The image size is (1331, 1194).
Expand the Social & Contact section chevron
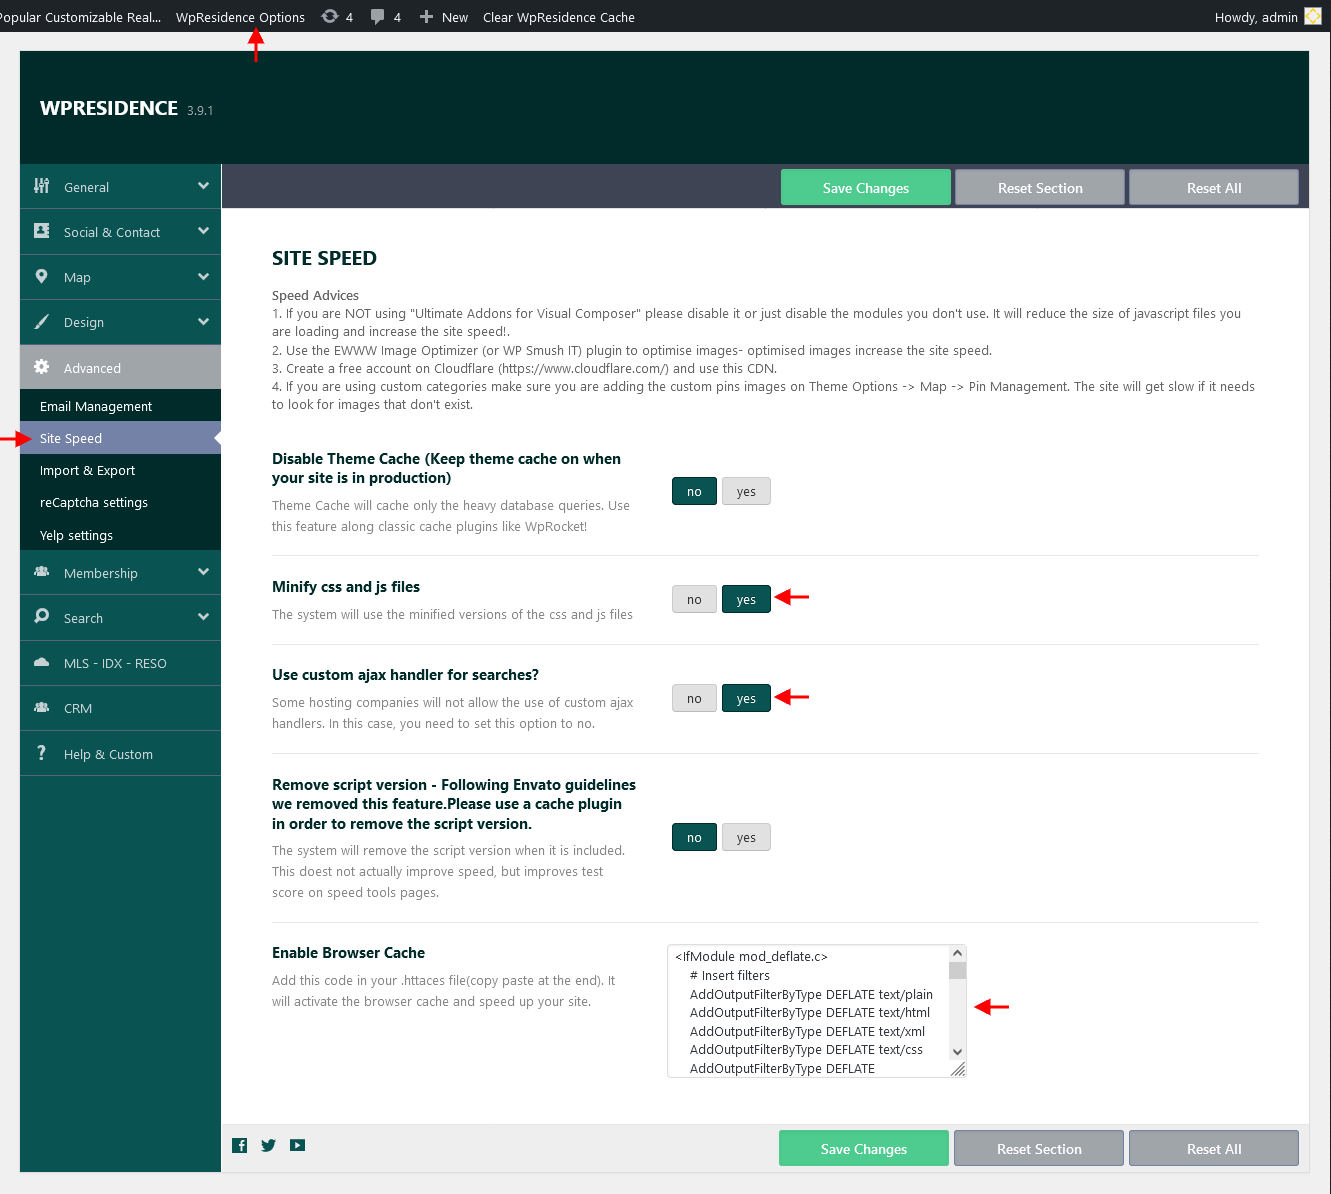point(203,231)
